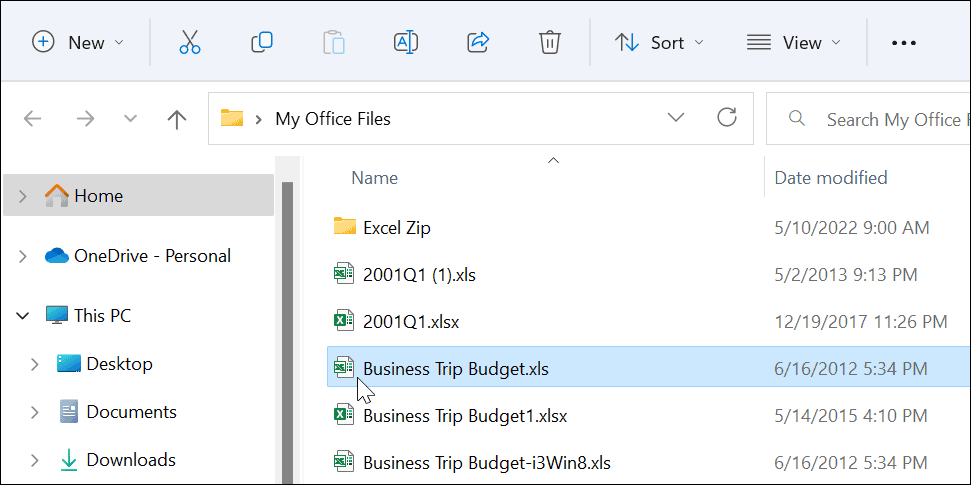Screen dimensions: 971x485
Task: Click the Cut scissors icon
Action: pos(190,43)
